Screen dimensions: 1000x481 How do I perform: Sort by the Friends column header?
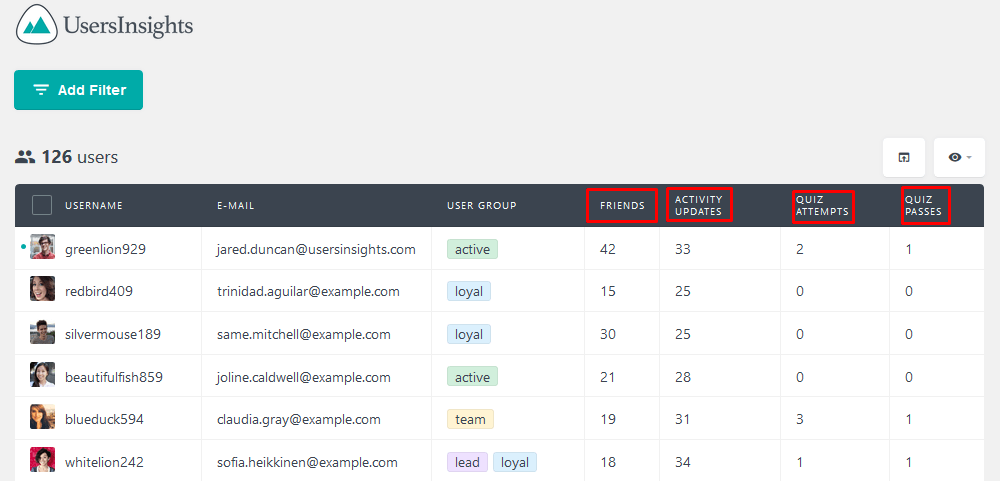(x=622, y=205)
